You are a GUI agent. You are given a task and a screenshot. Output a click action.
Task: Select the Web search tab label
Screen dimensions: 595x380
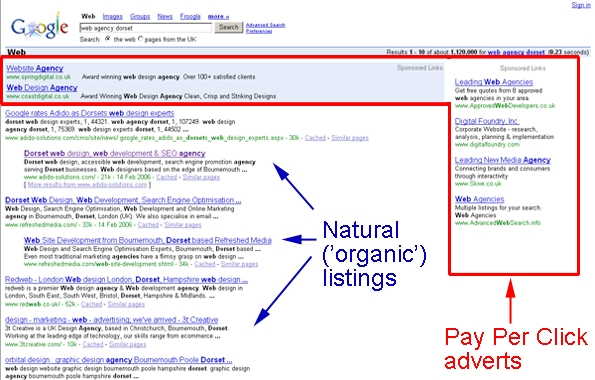tap(88, 16)
